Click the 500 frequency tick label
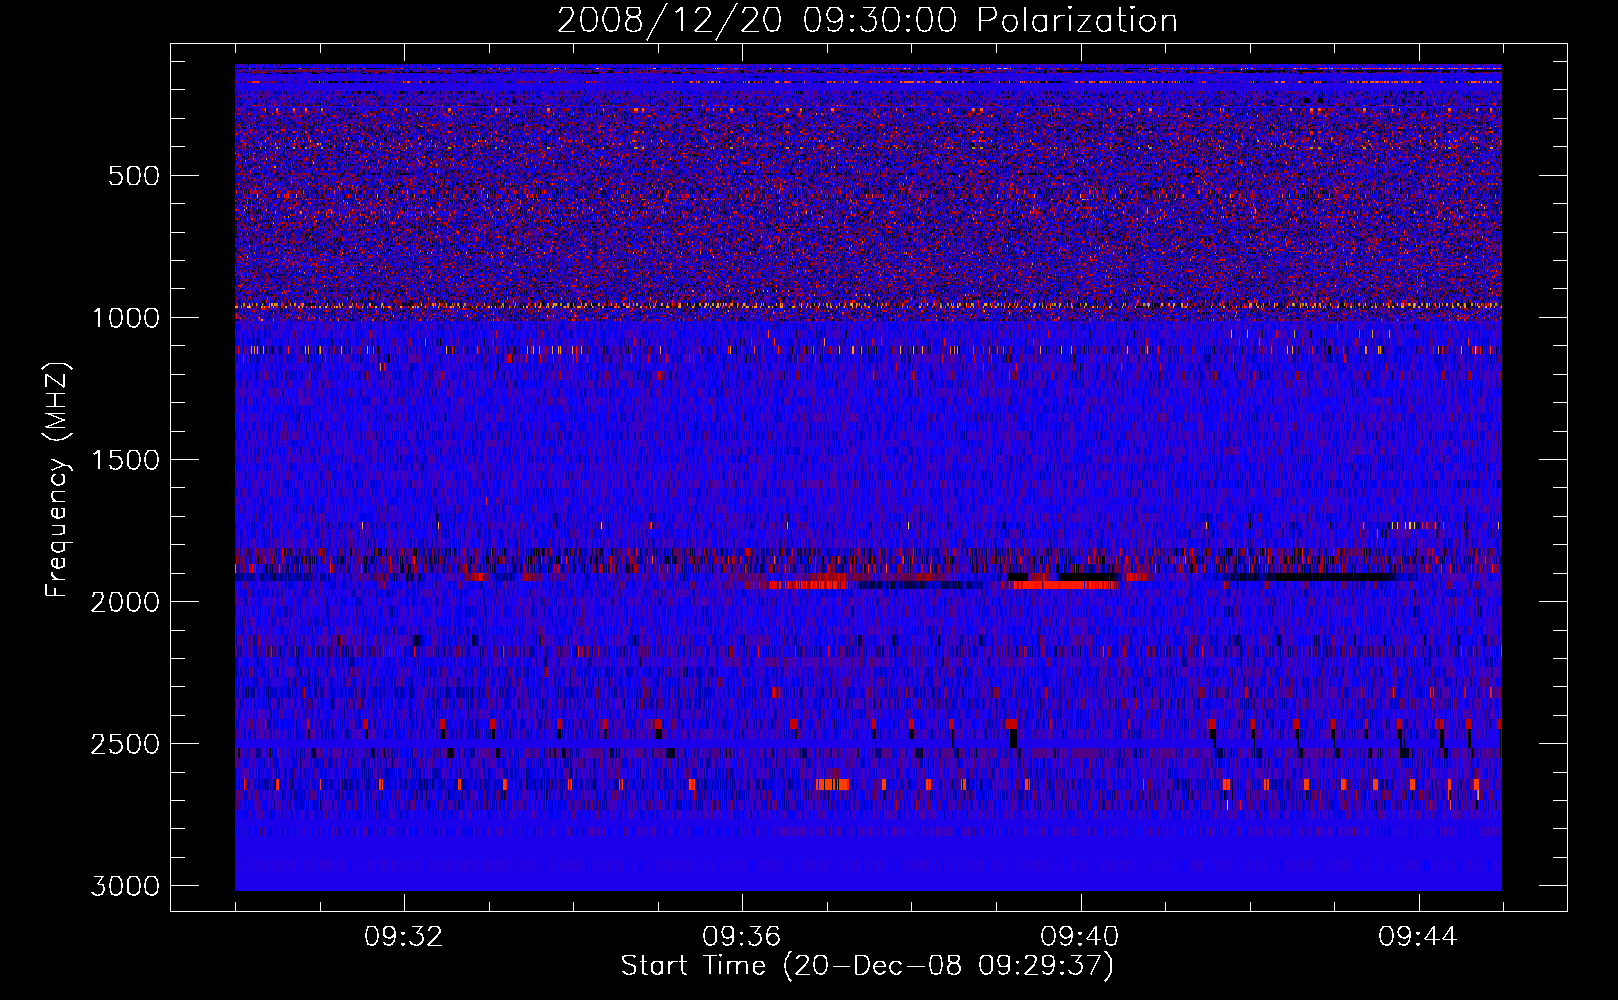This screenshot has height=1000, width=1618. (134, 176)
